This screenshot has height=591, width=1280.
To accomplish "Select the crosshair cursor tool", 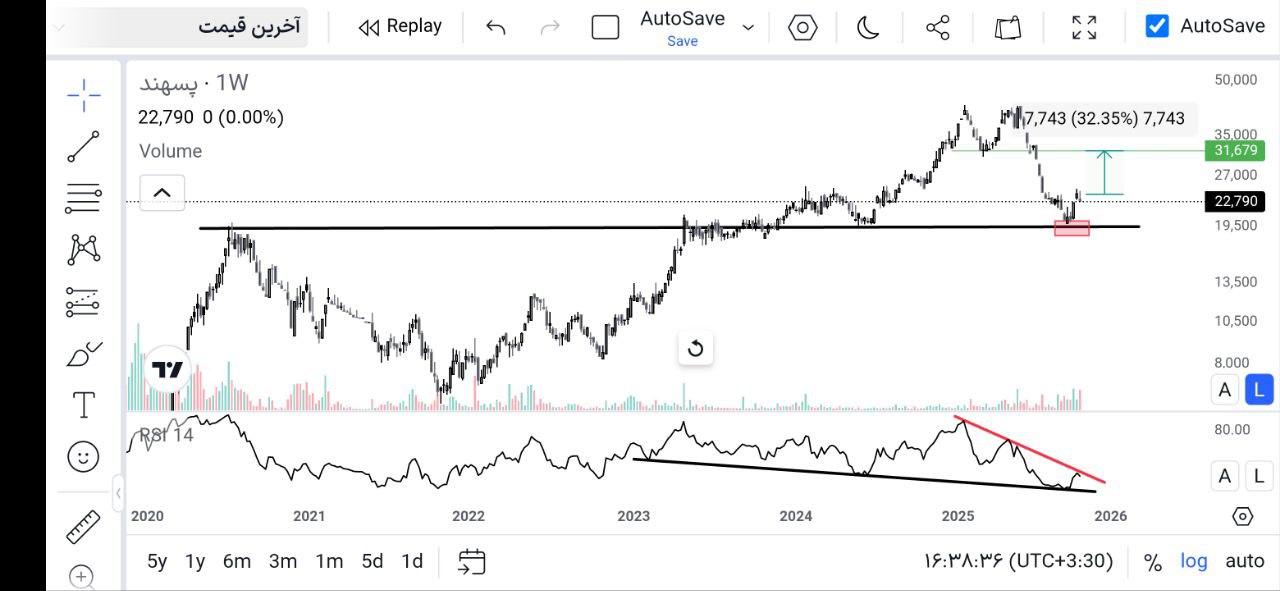I will click(x=83, y=95).
